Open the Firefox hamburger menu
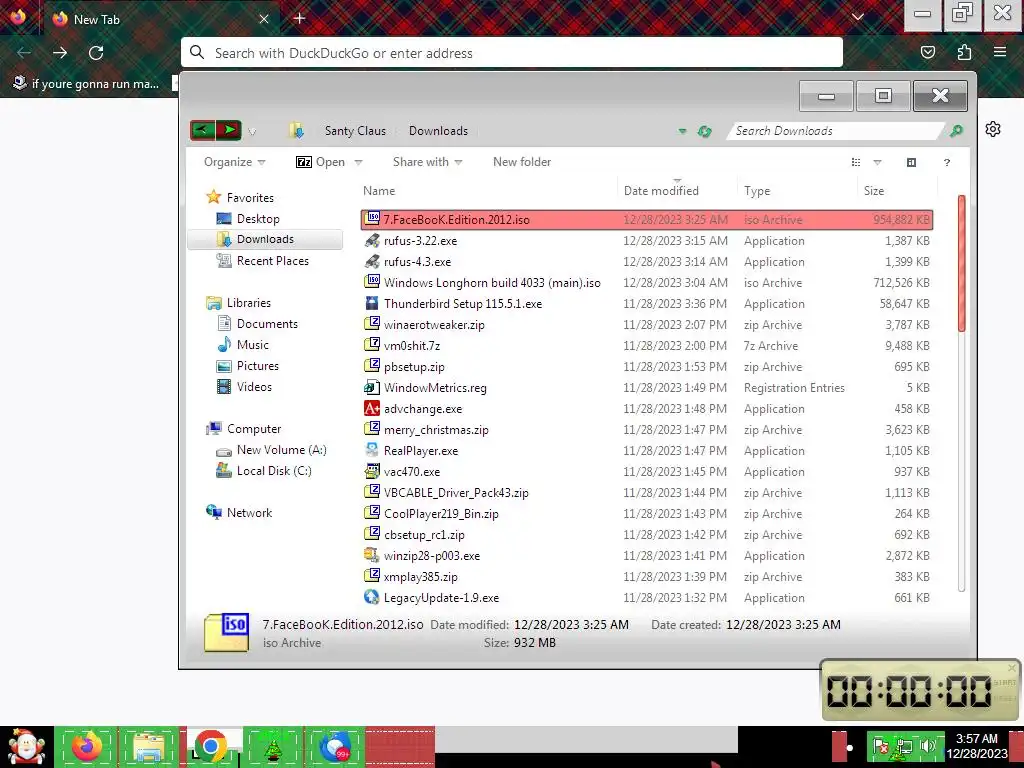This screenshot has width=1024, height=768. [x=999, y=52]
